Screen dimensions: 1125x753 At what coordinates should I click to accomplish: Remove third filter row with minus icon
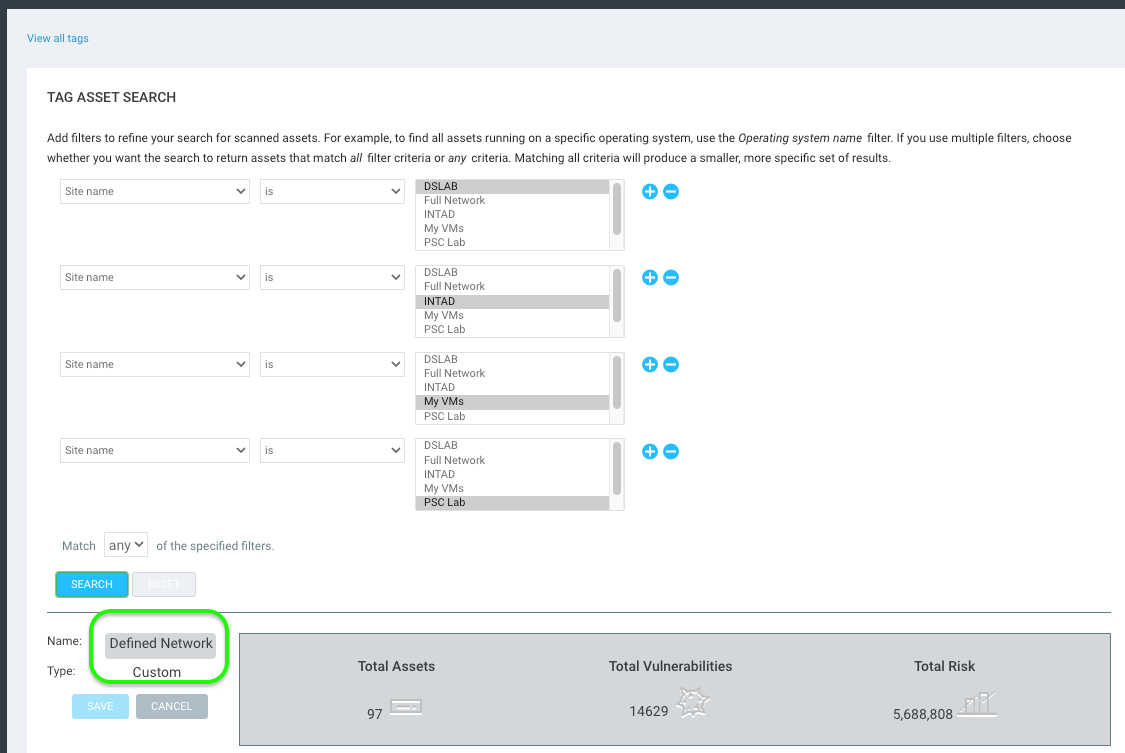click(671, 364)
